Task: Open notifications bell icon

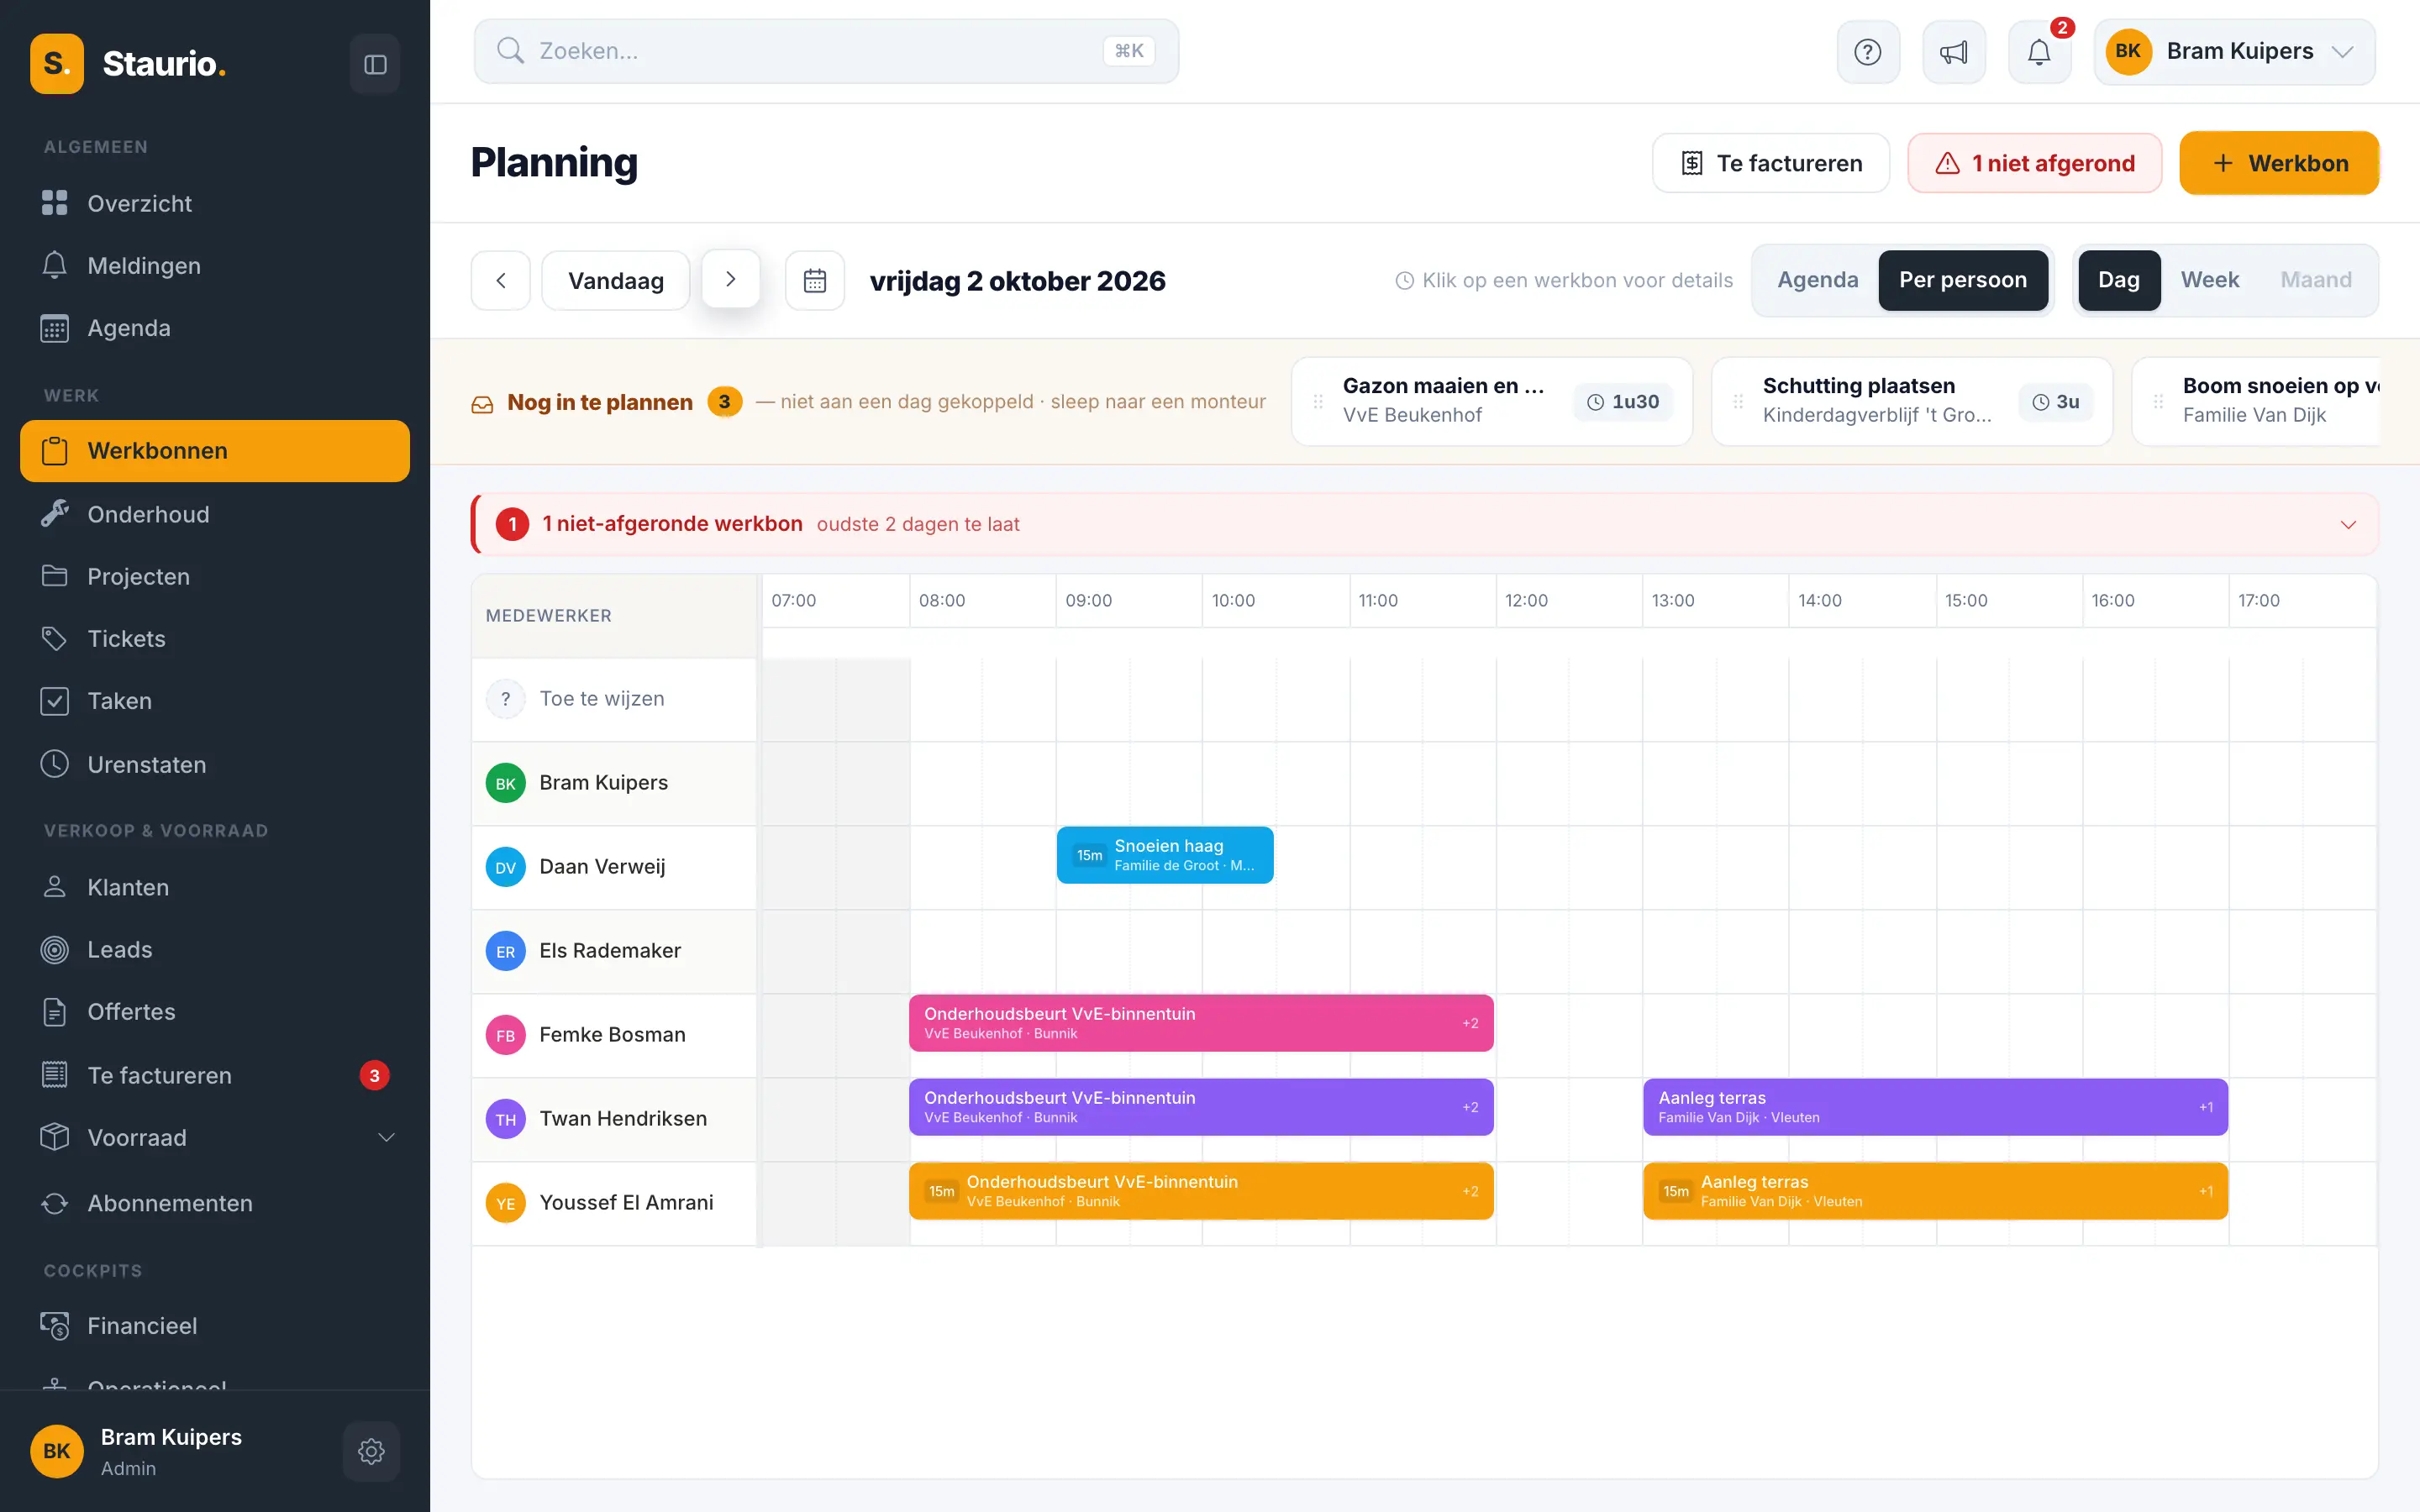Action: pos(2039,52)
